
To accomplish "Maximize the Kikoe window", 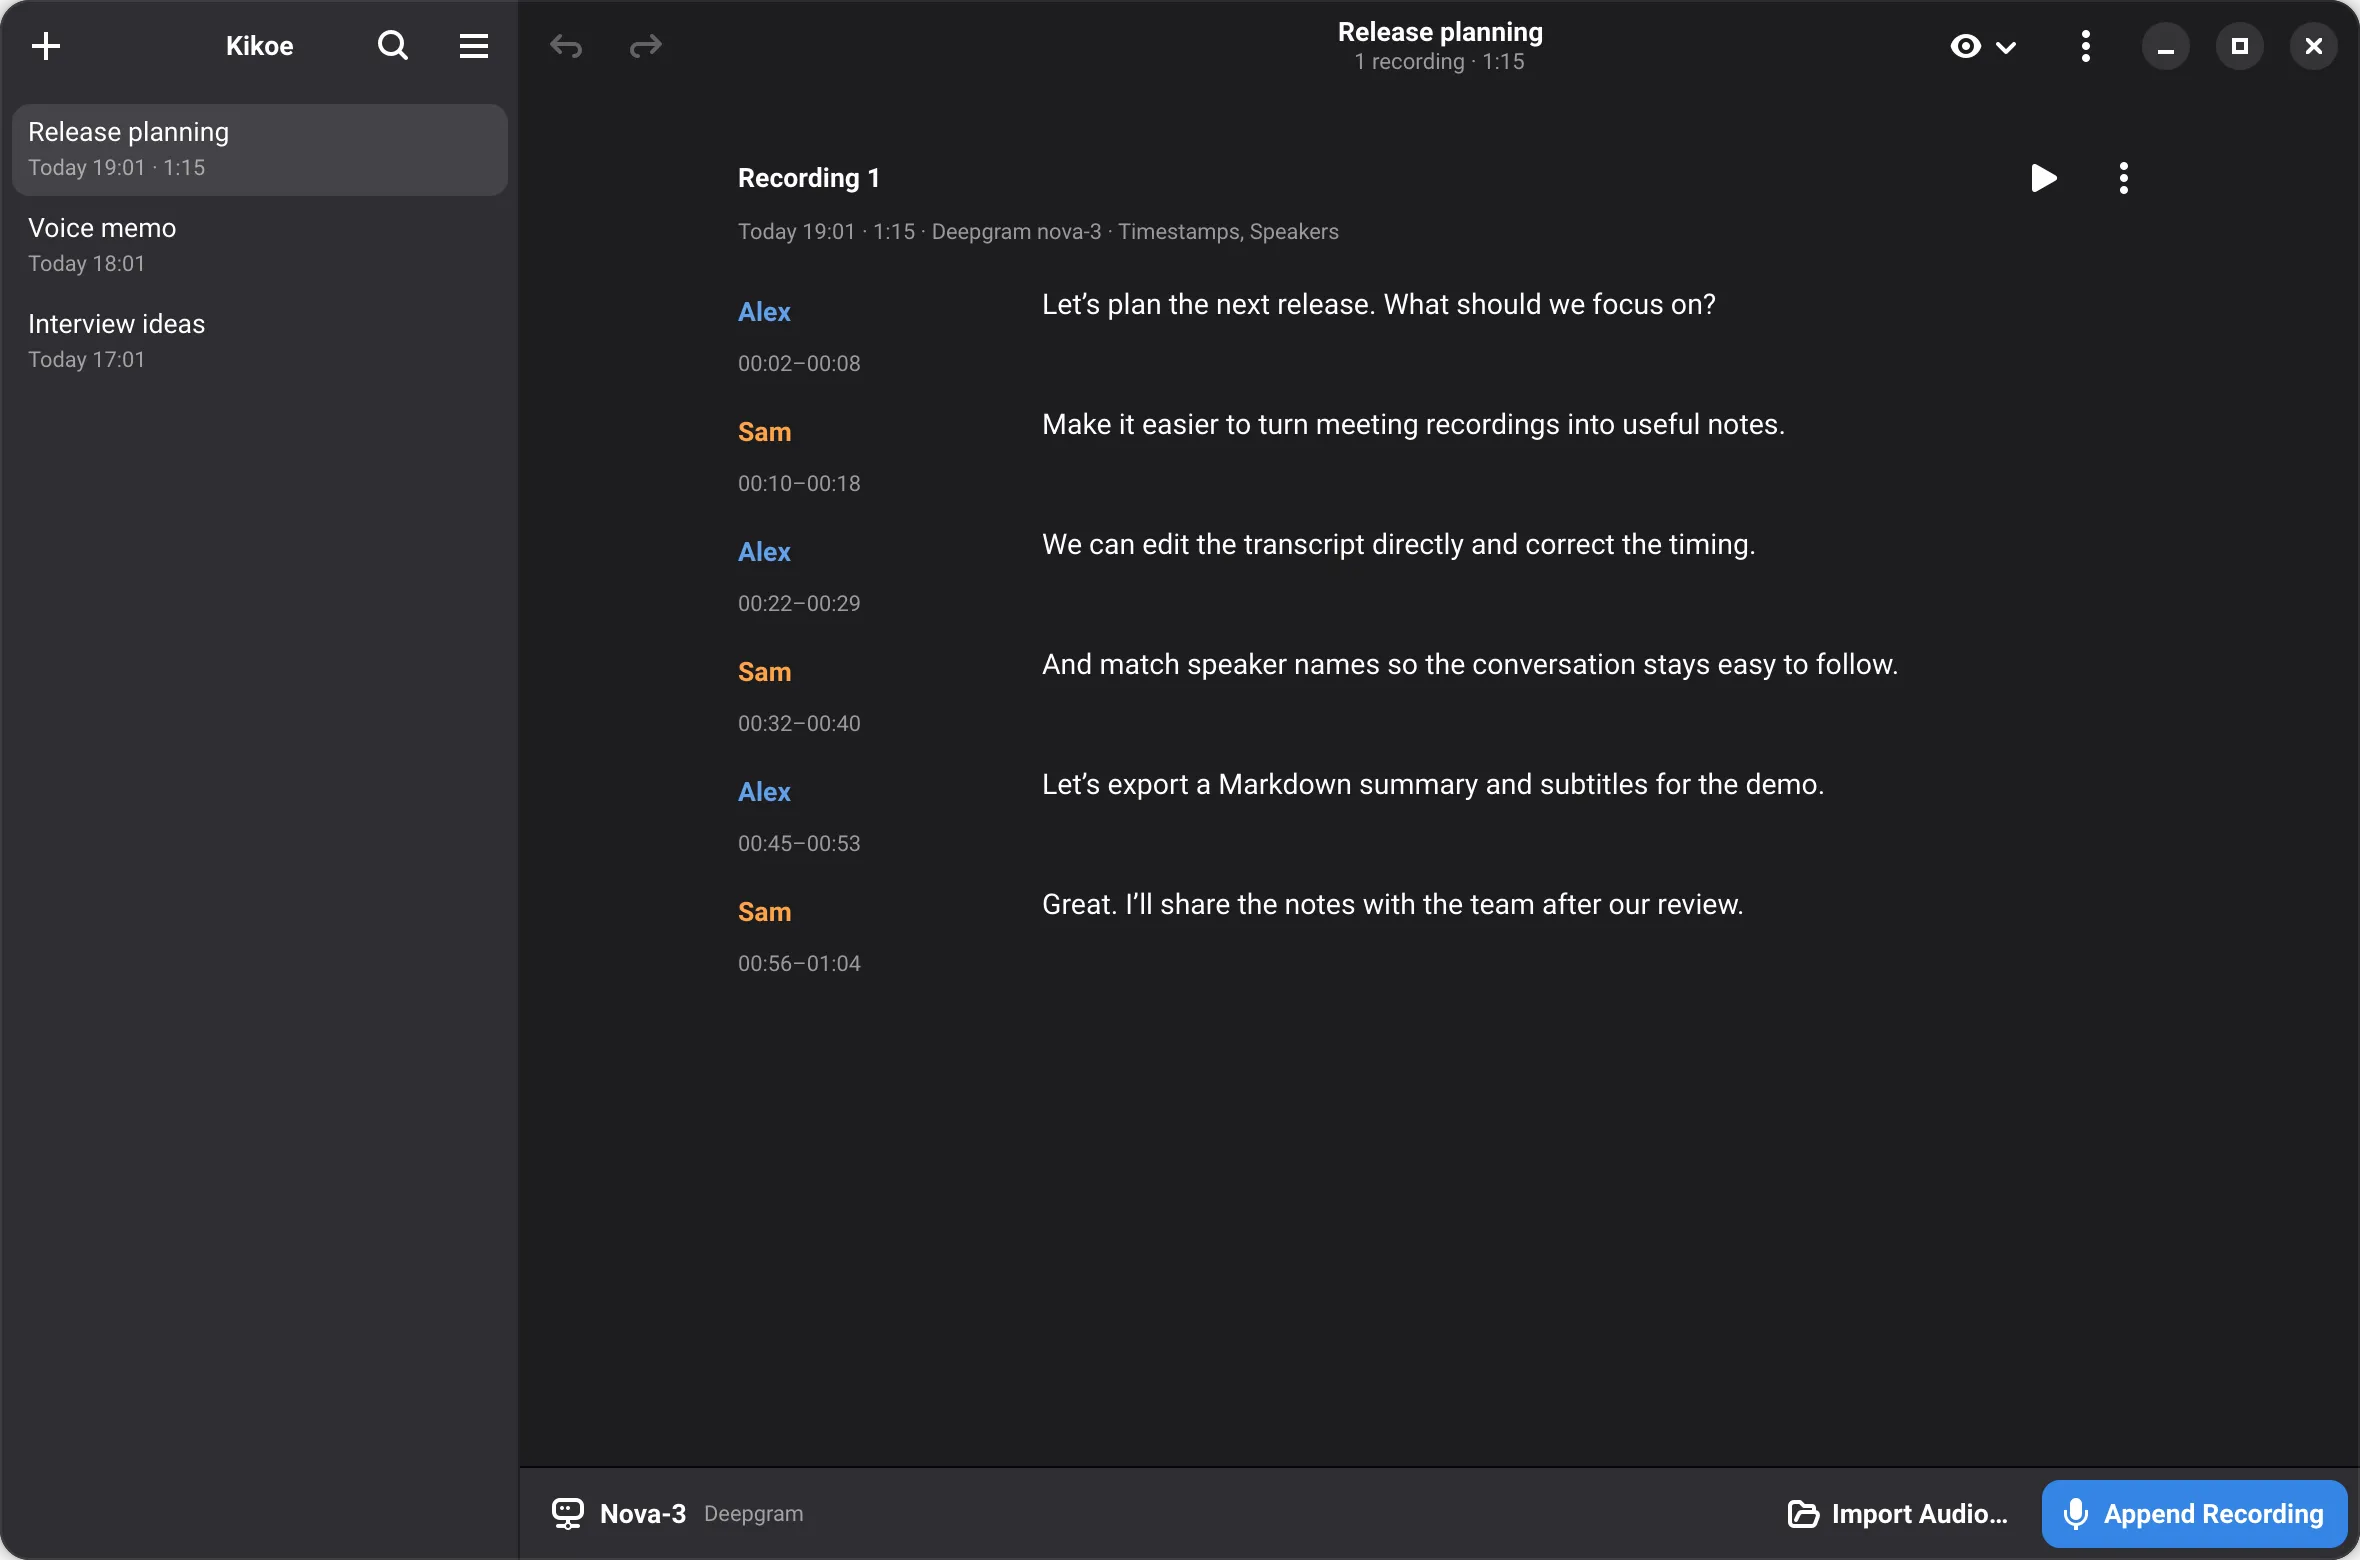I will (x=2240, y=46).
